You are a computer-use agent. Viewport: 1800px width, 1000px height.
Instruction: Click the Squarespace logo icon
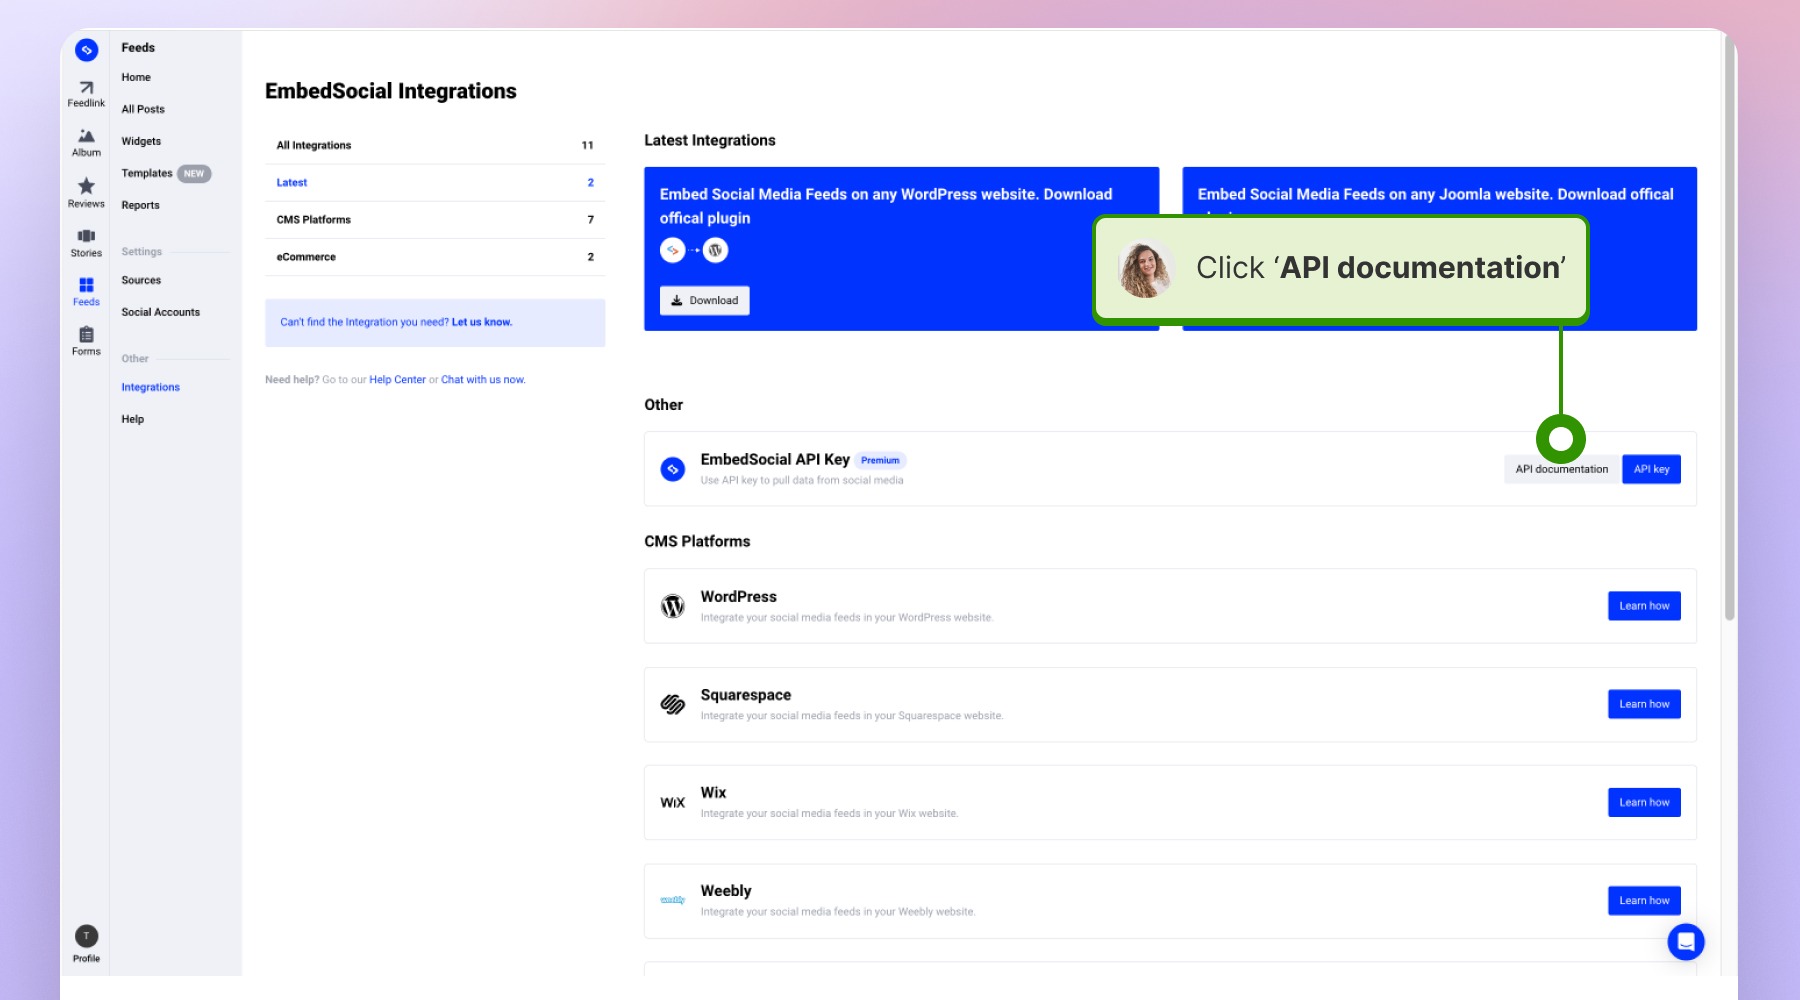pos(673,704)
